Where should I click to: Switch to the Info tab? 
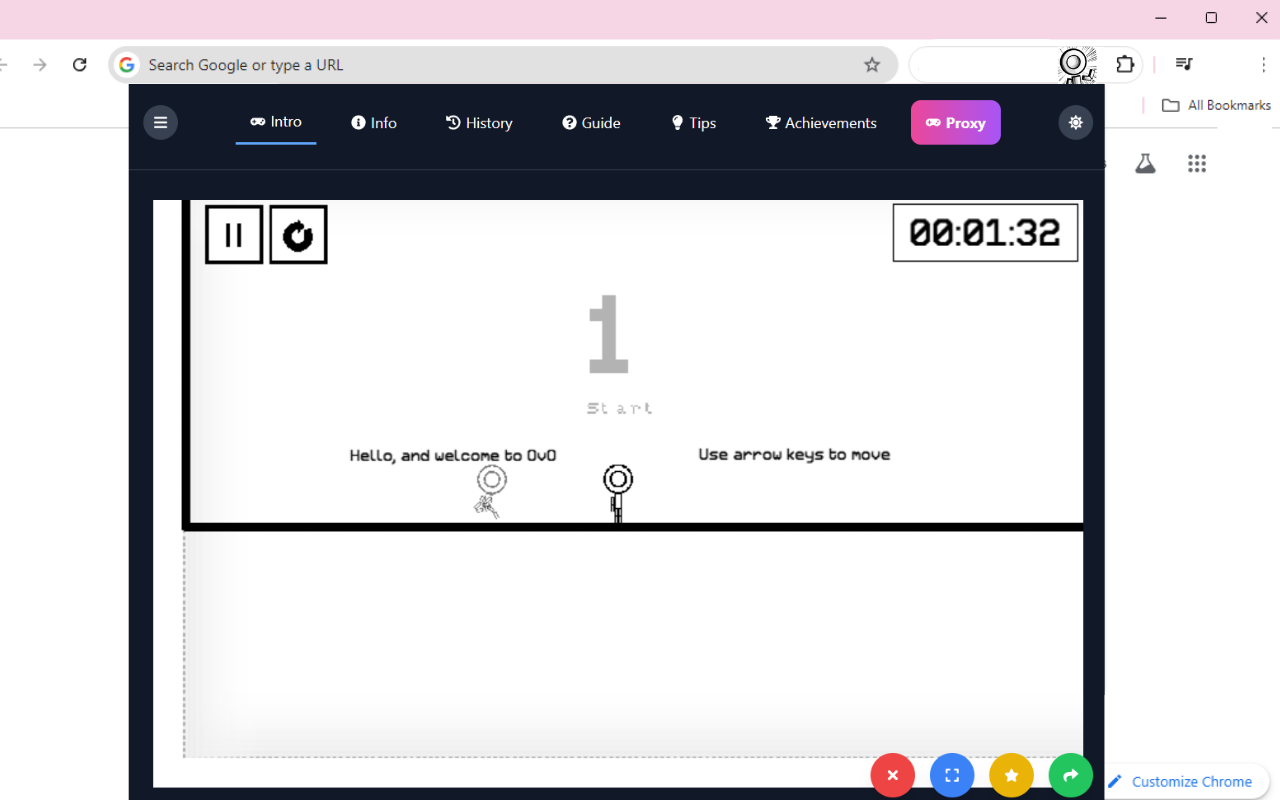[x=373, y=122]
